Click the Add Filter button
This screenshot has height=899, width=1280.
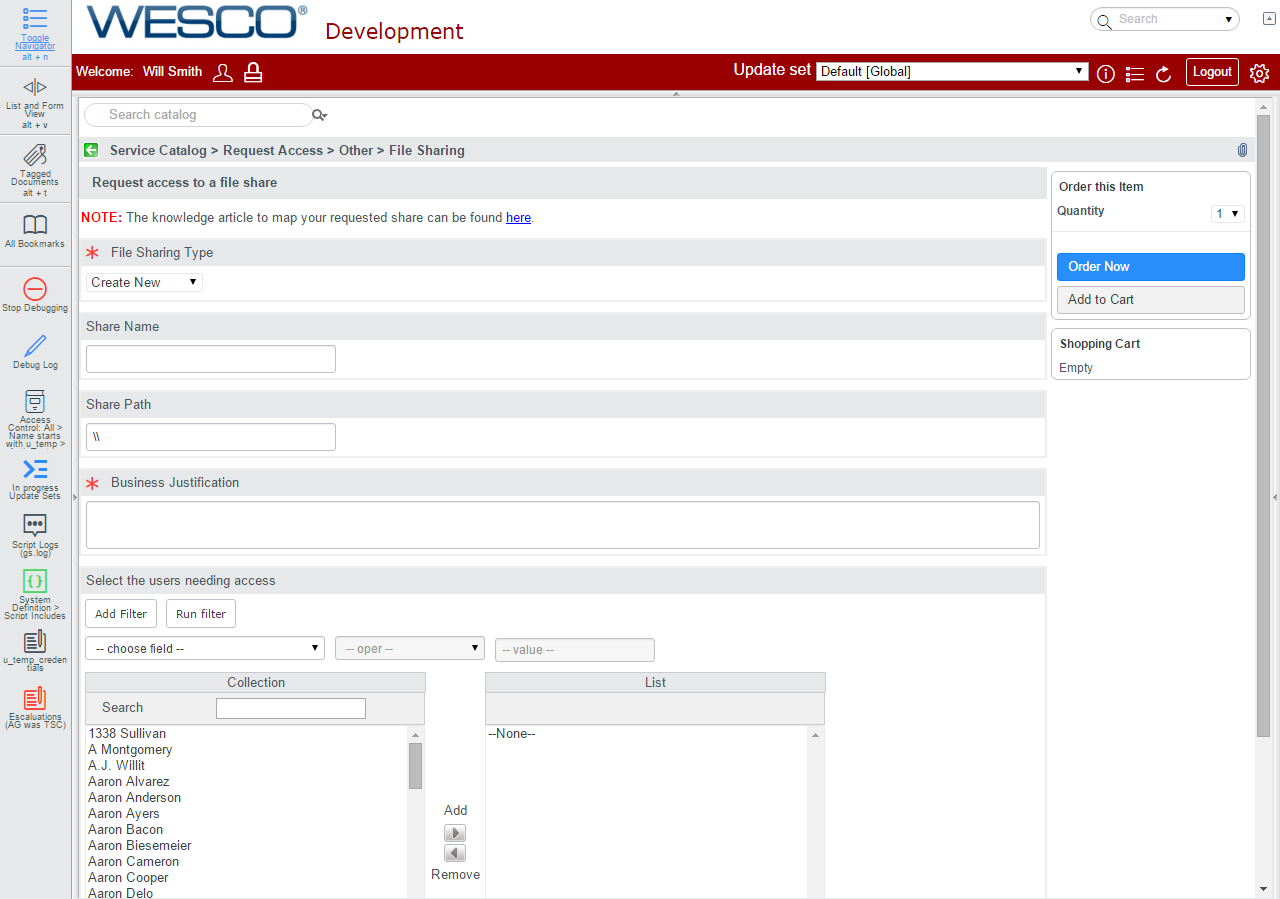point(121,614)
